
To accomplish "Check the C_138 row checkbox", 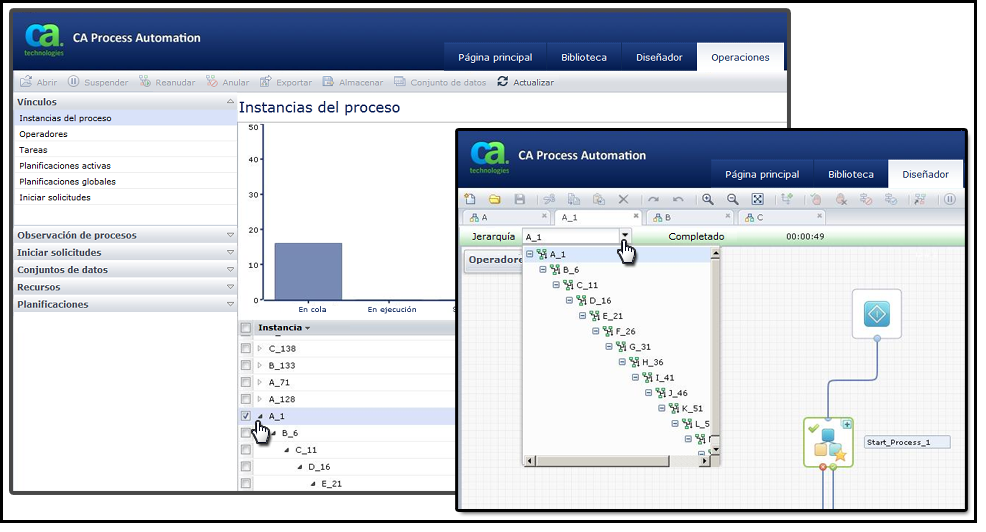I will pyautogui.click(x=246, y=348).
